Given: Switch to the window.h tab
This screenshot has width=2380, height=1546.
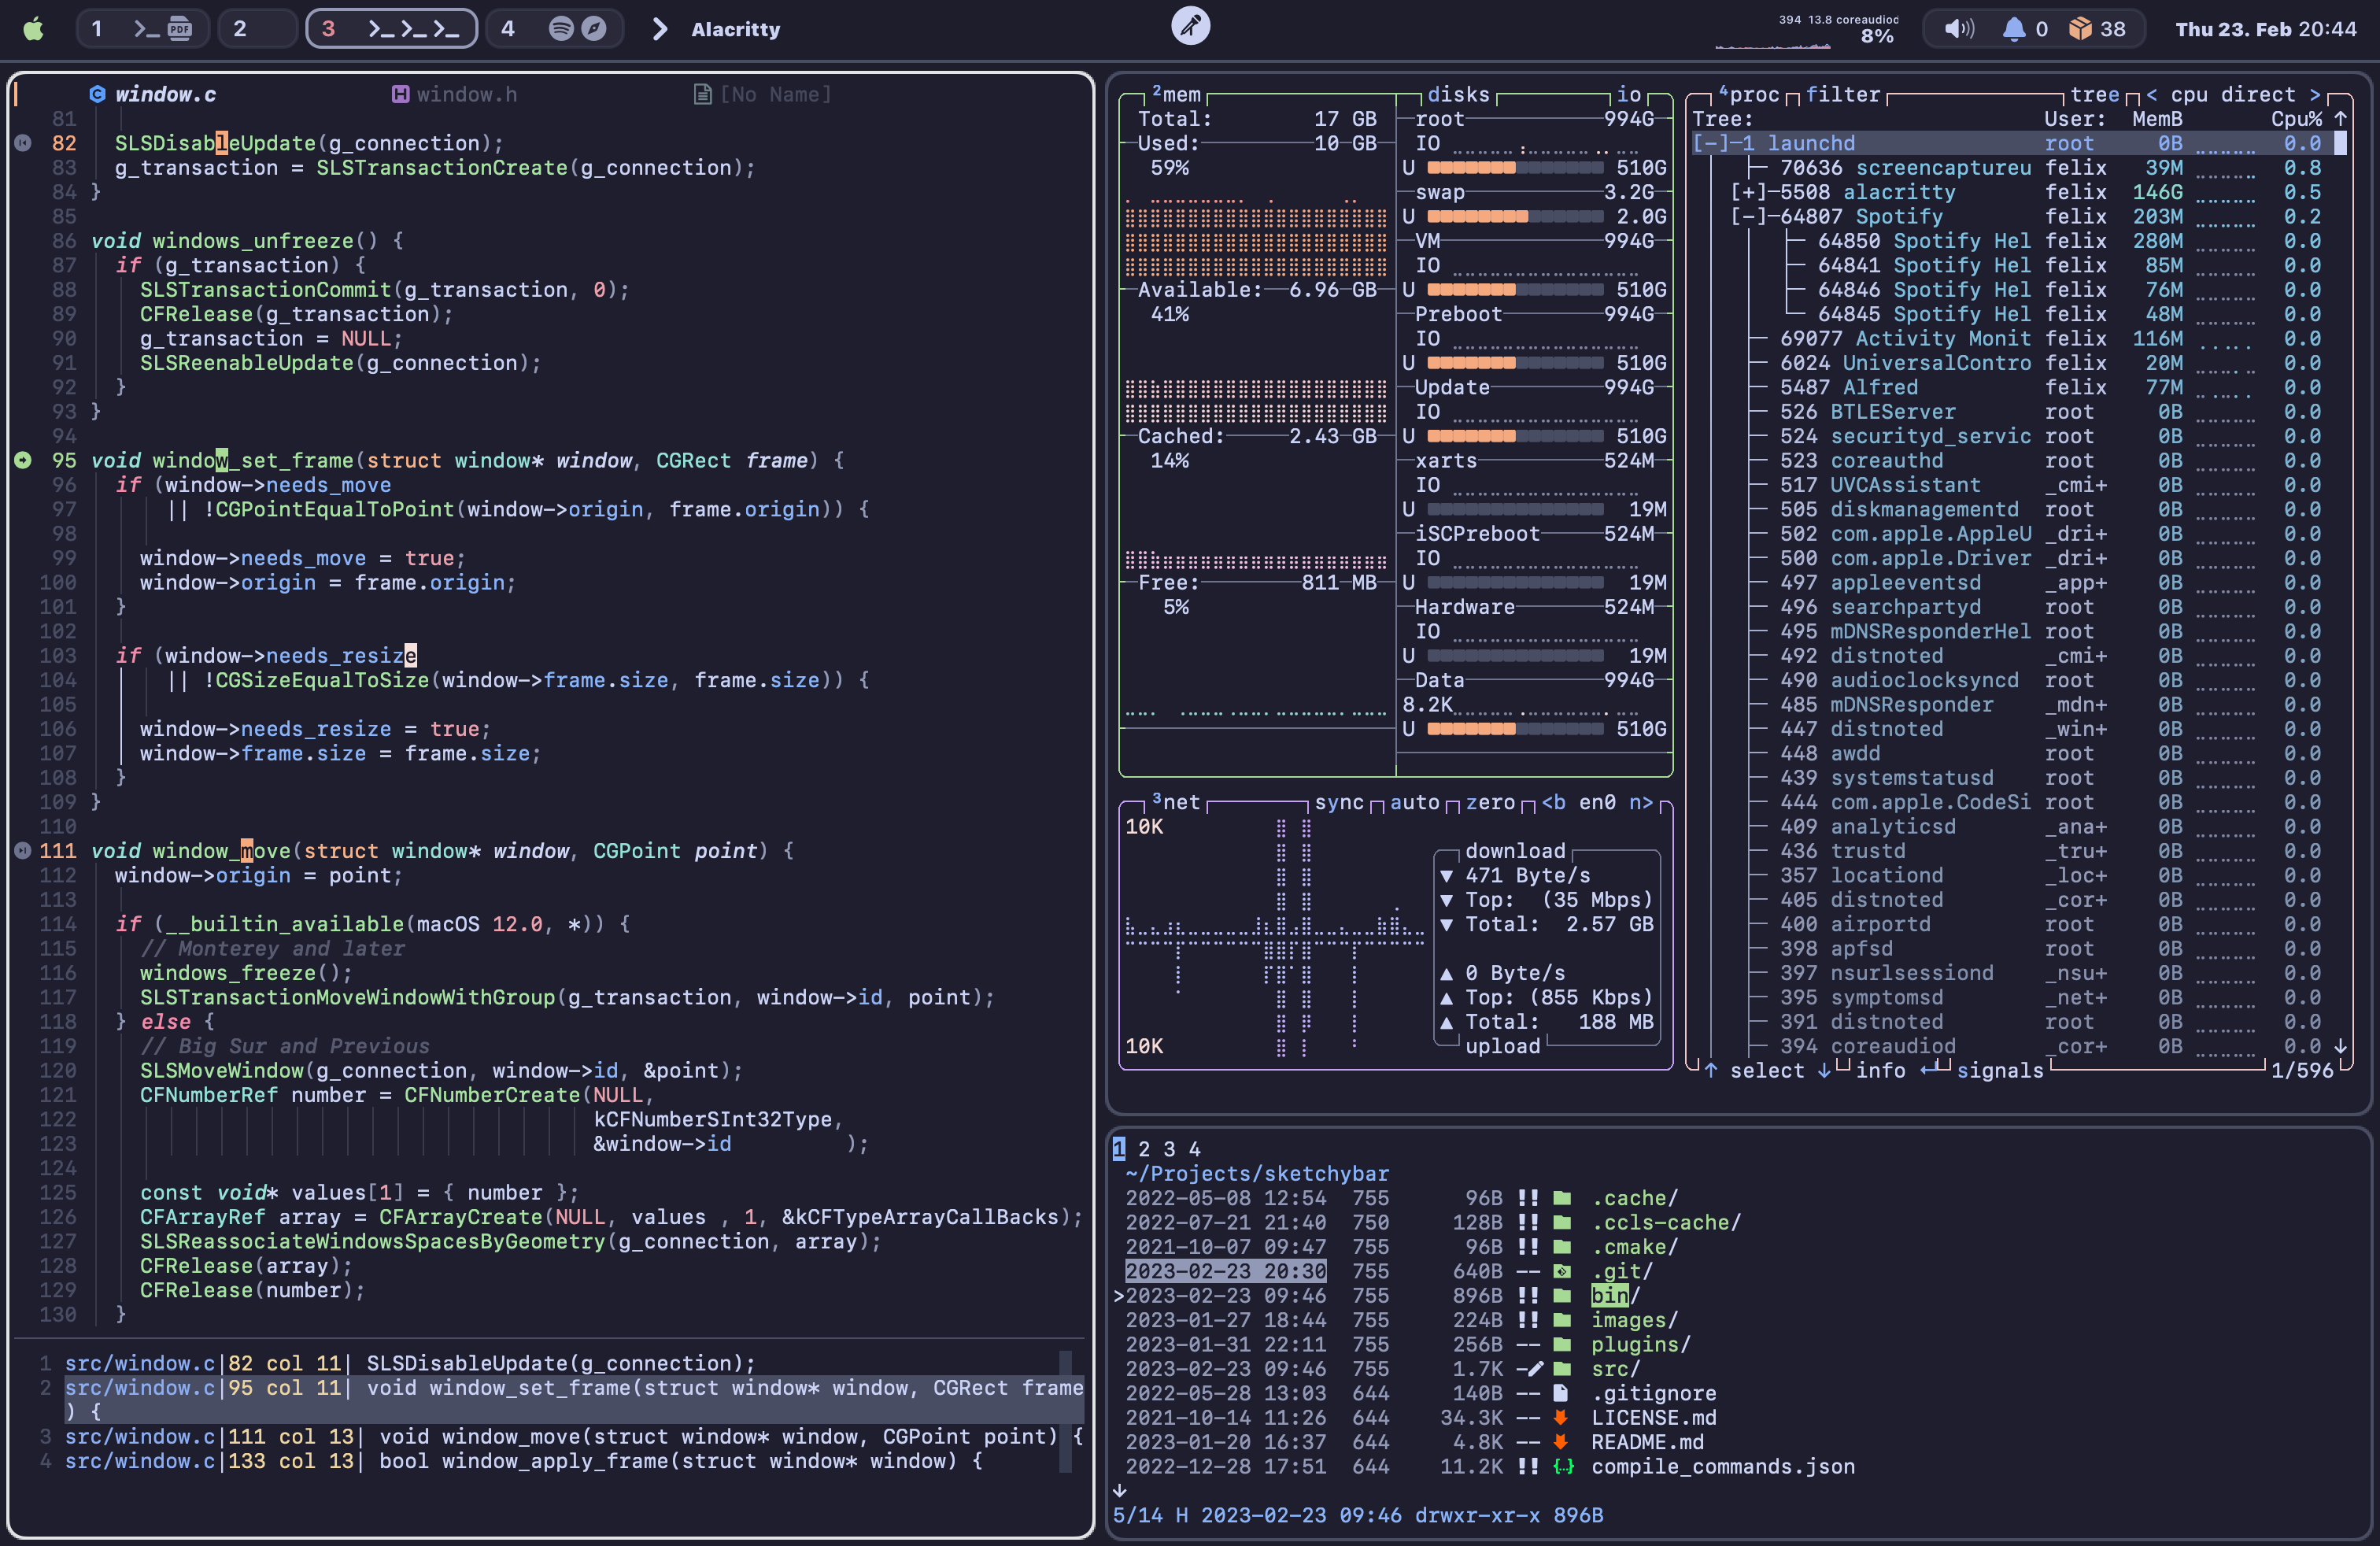Looking at the screenshot, I should click(x=455, y=94).
